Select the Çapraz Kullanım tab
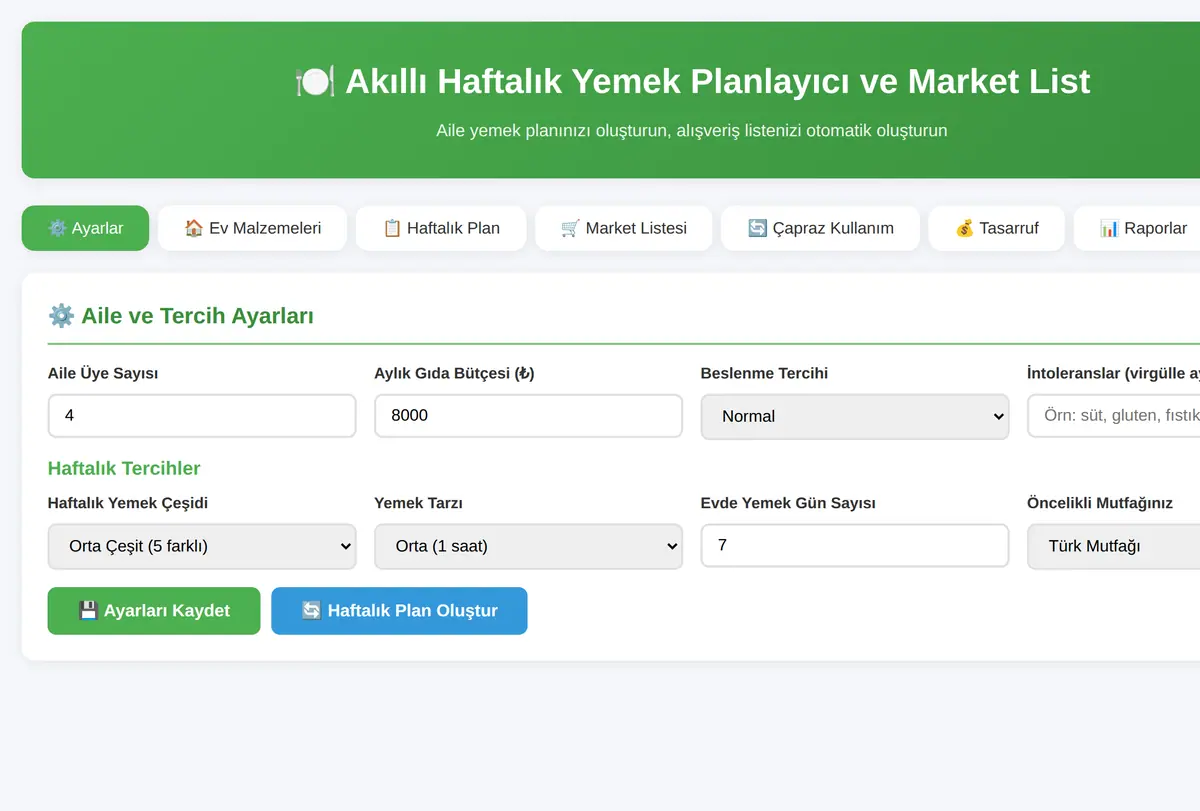The height and width of the screenshot is (811, 1200). (820, 228)
